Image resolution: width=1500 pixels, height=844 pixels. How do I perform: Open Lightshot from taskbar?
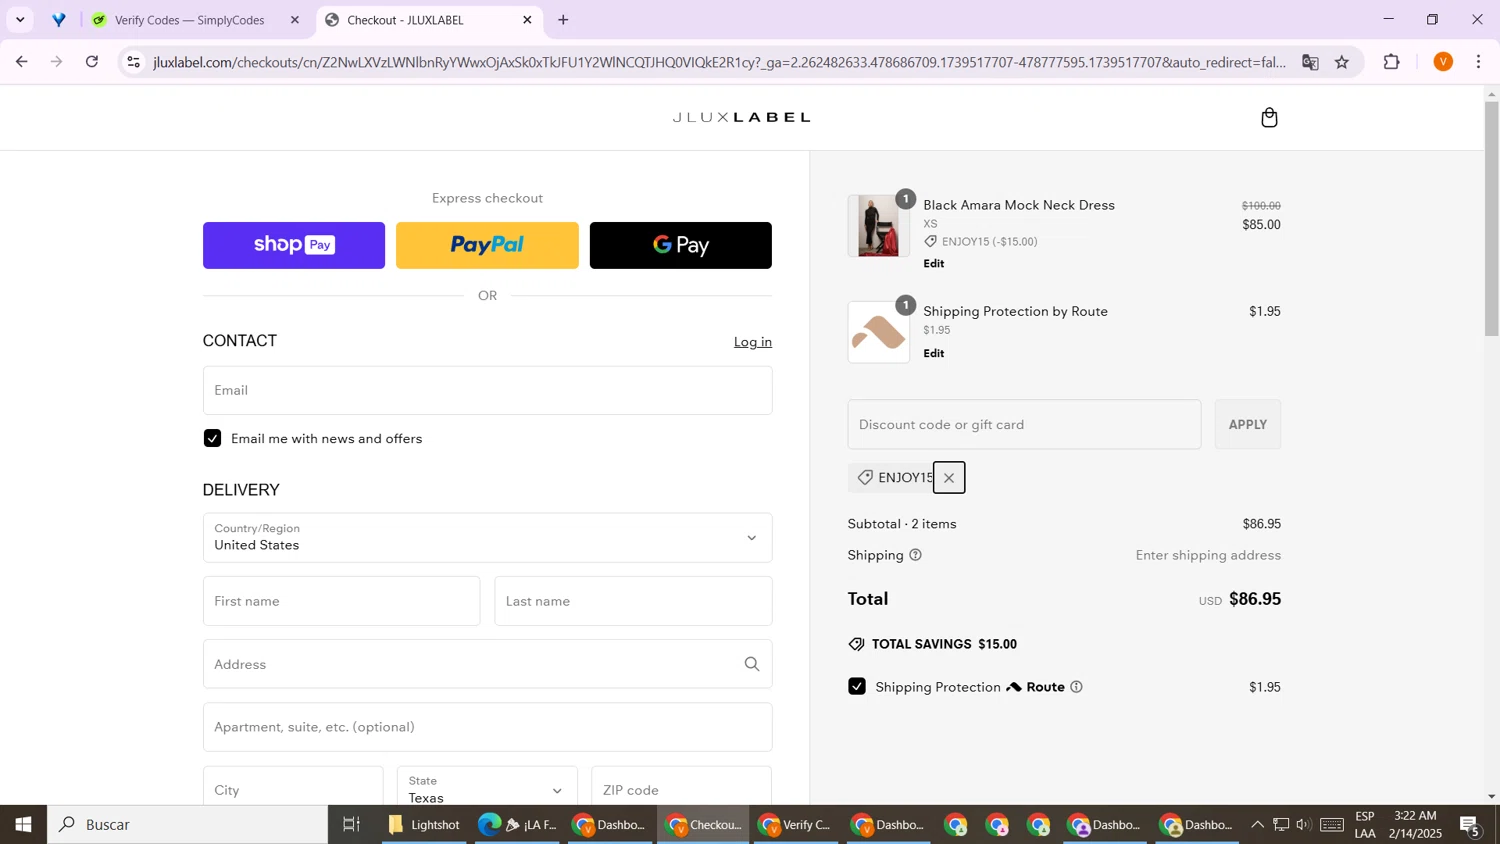point(424,825)
